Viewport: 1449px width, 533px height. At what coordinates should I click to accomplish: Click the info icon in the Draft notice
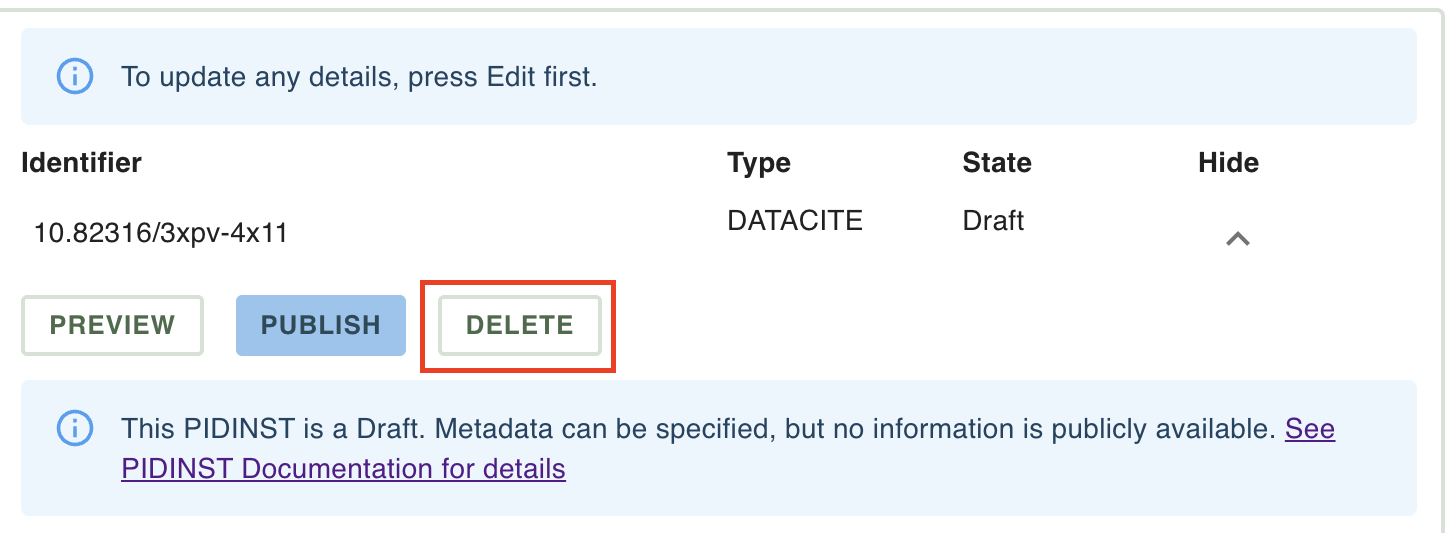click(x=75, y=429)
